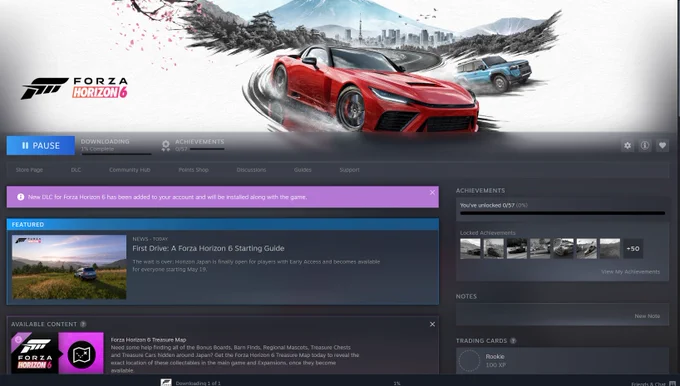The height and width of the screenshot is (386, 680).
Task: Select the second locked achievement thumbnail
Action: (x=494, y=249)
